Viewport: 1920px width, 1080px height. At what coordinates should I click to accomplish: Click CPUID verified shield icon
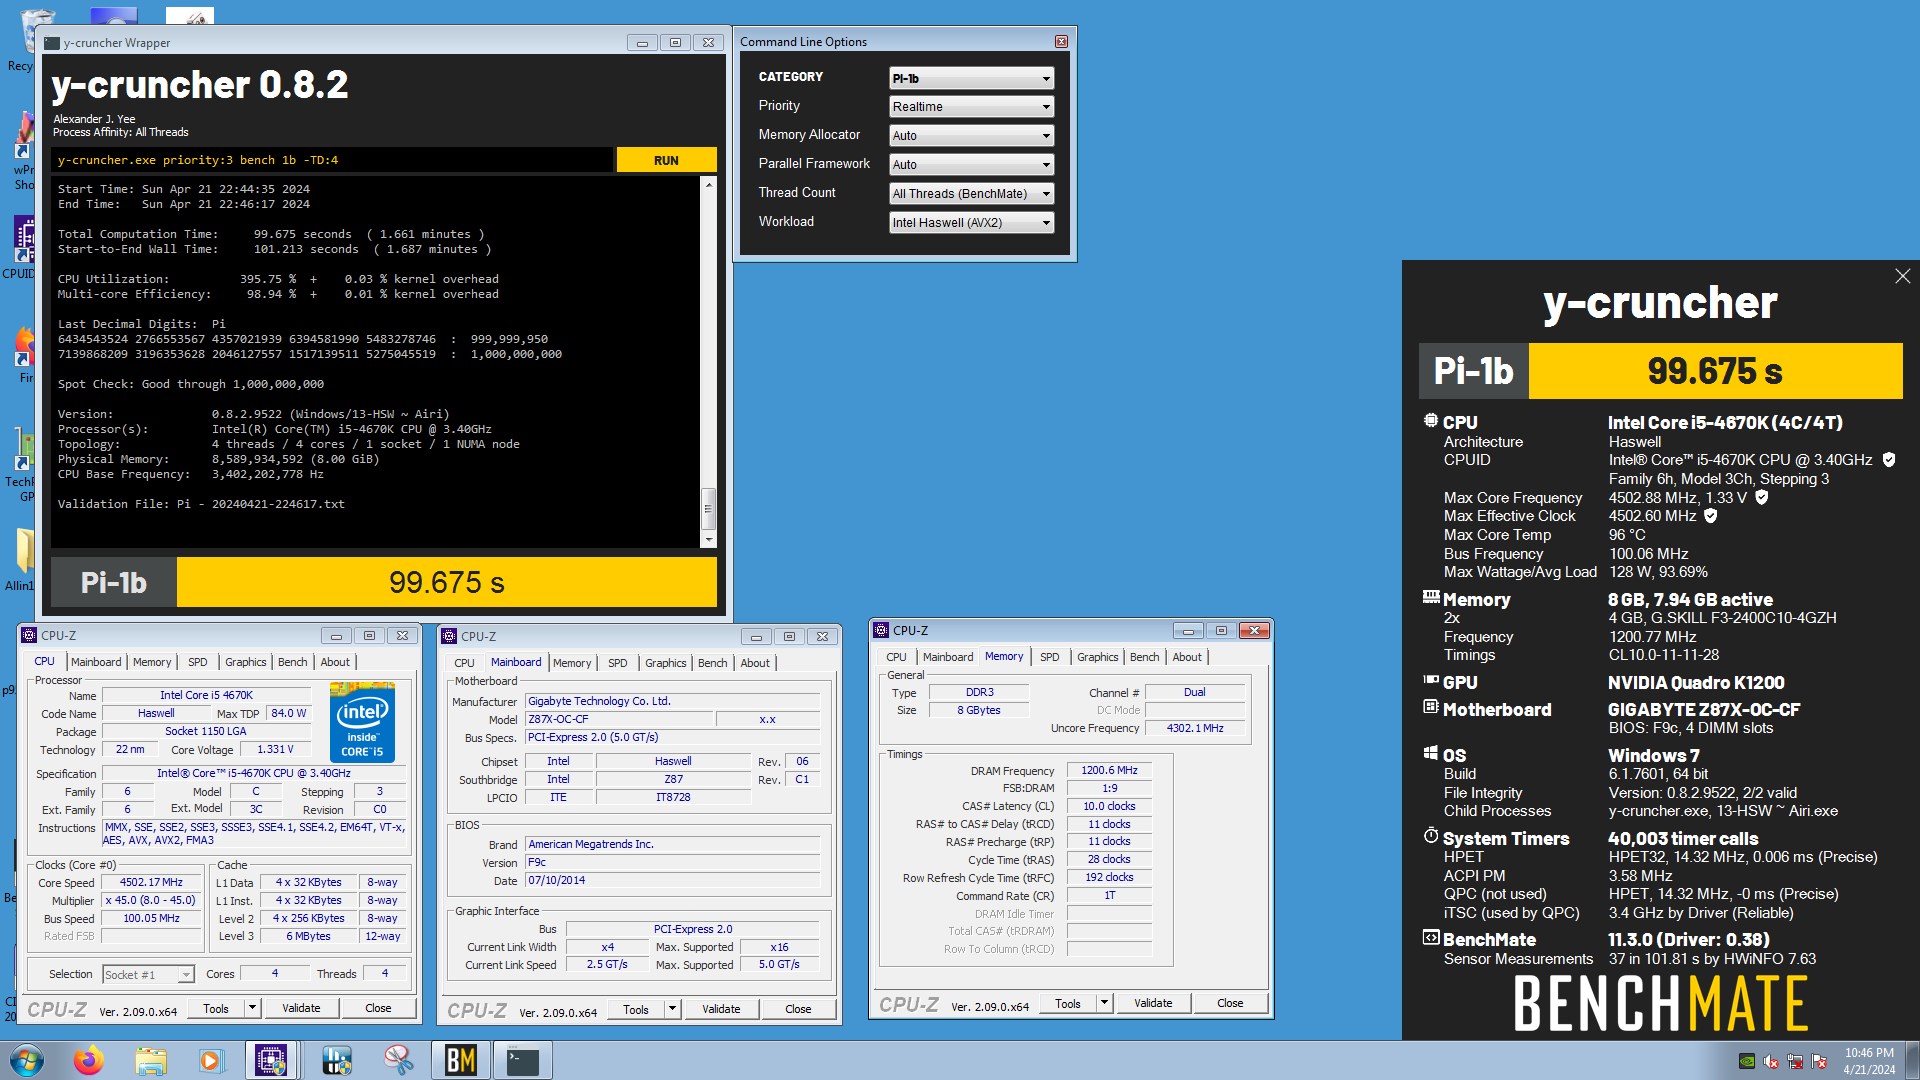pos(1889,460)
